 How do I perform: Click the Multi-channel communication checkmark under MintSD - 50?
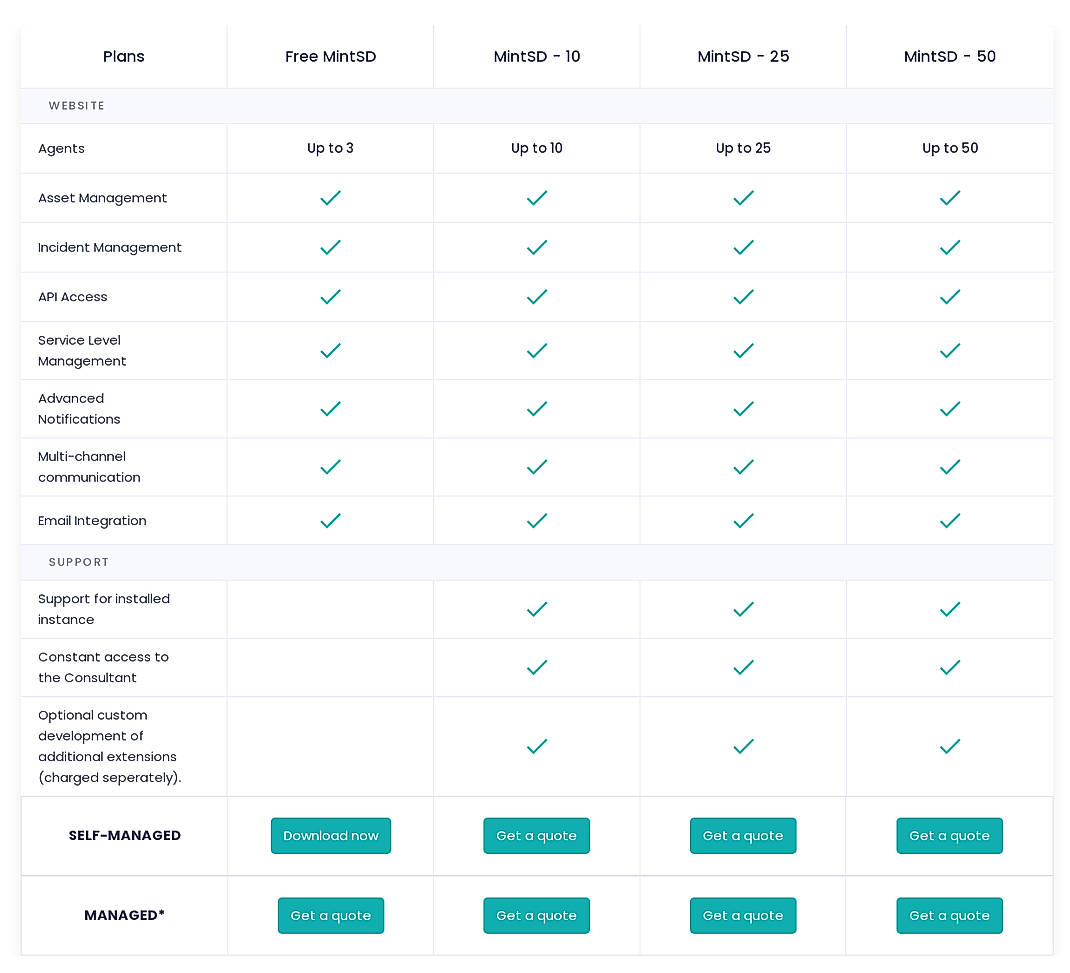[949, 466]
